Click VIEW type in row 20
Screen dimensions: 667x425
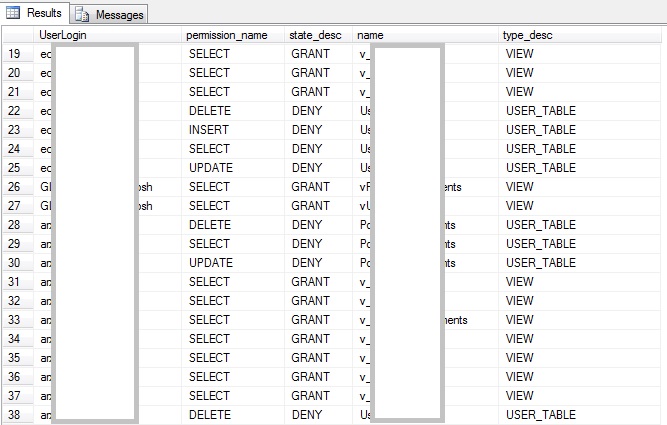(519, 73)
